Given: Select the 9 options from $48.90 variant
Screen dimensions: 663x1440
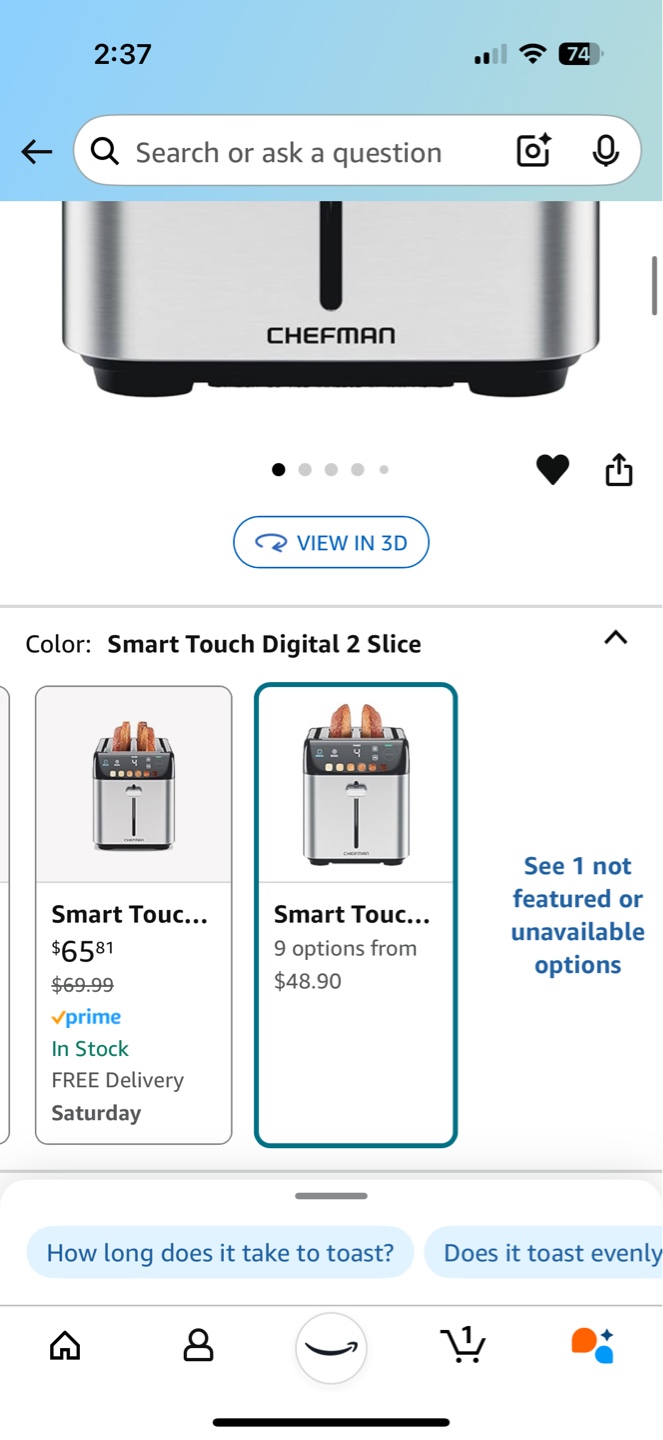Looking at the screenshot, I should click(356, 914).
